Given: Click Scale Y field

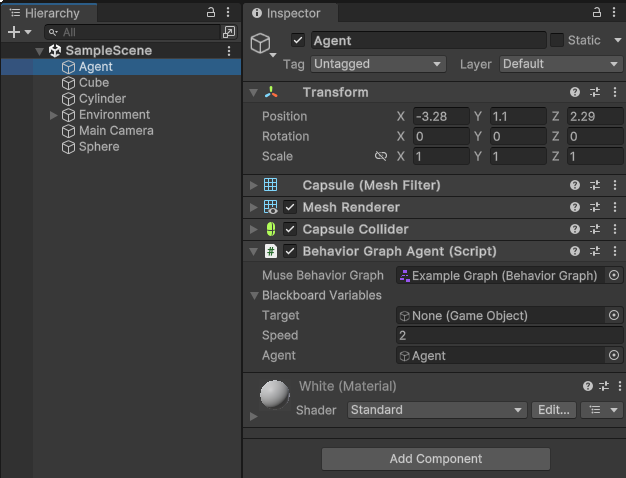Looking at the screenshot, I should click(518, 156).
